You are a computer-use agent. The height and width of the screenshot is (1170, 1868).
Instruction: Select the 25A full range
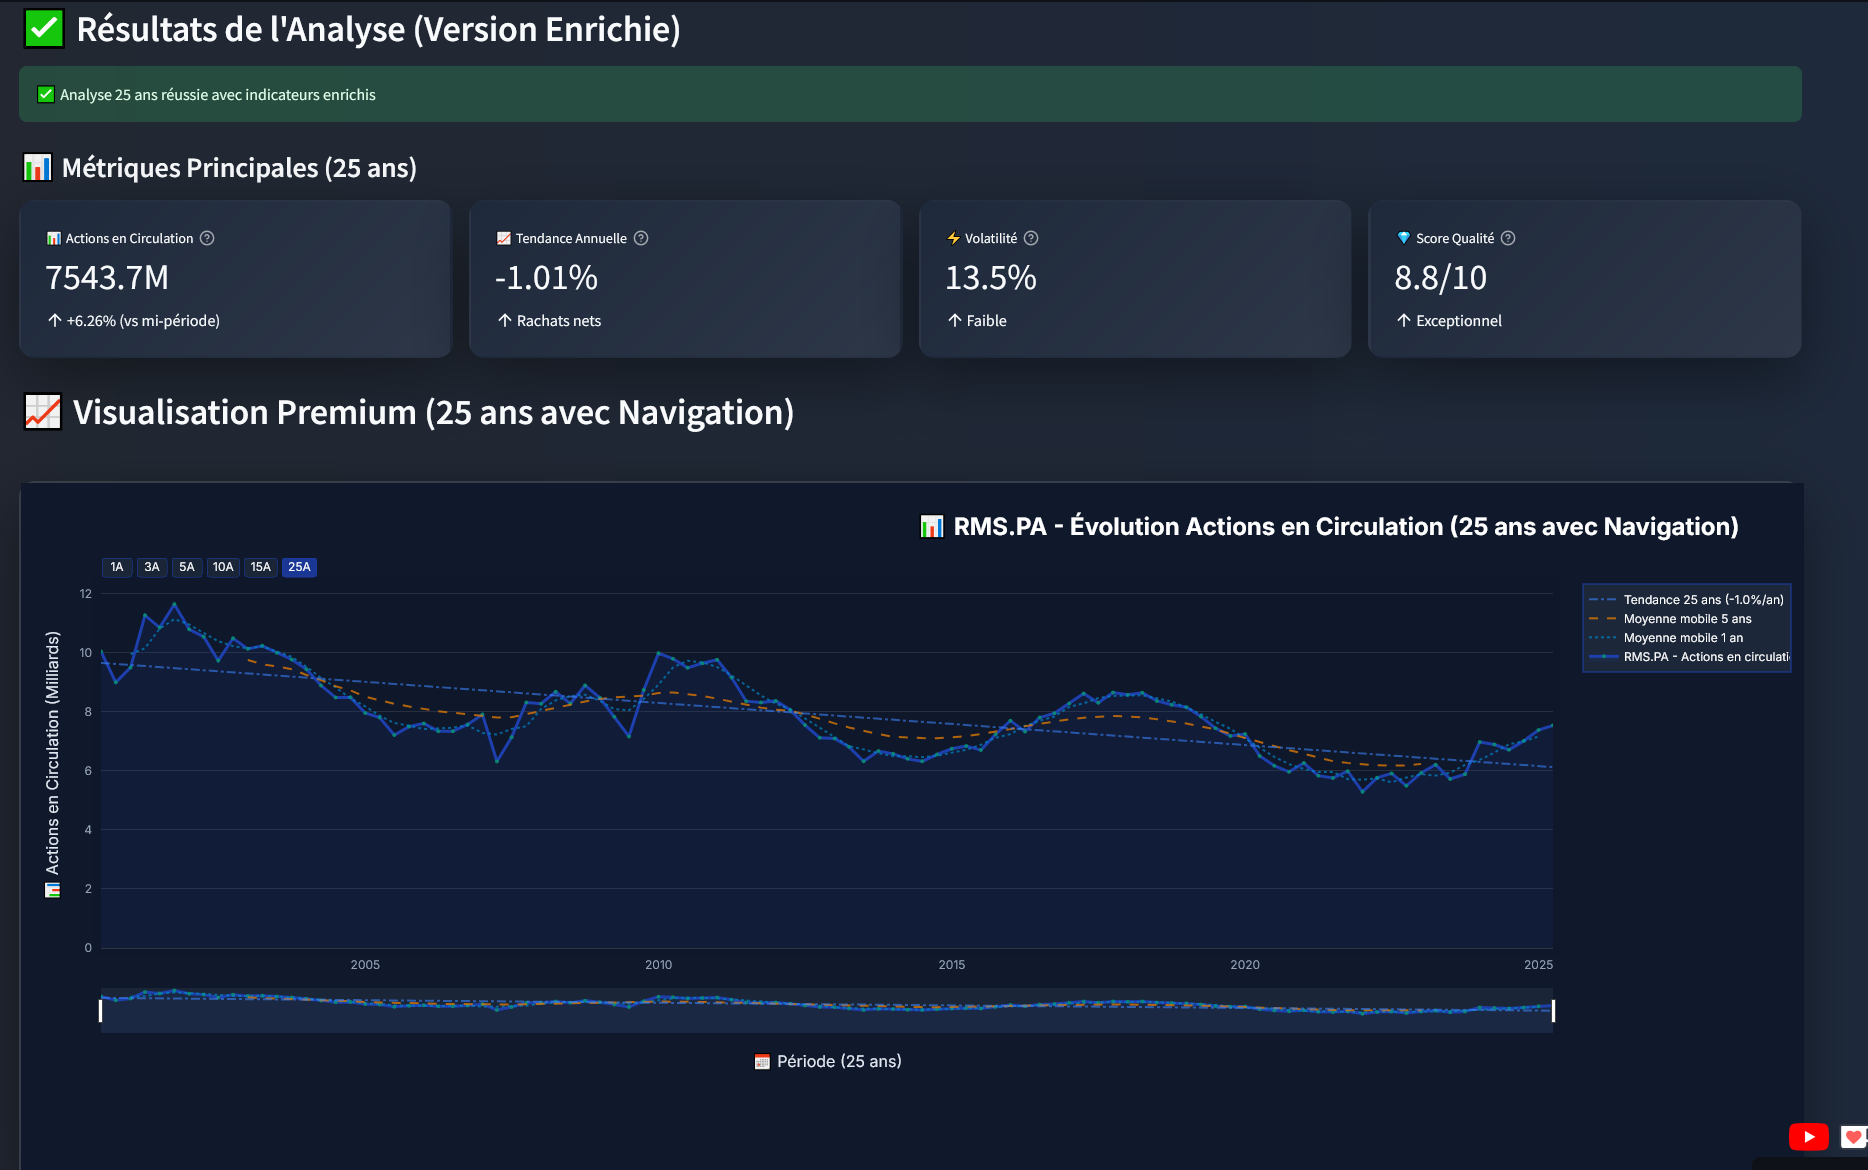[299, 567]
